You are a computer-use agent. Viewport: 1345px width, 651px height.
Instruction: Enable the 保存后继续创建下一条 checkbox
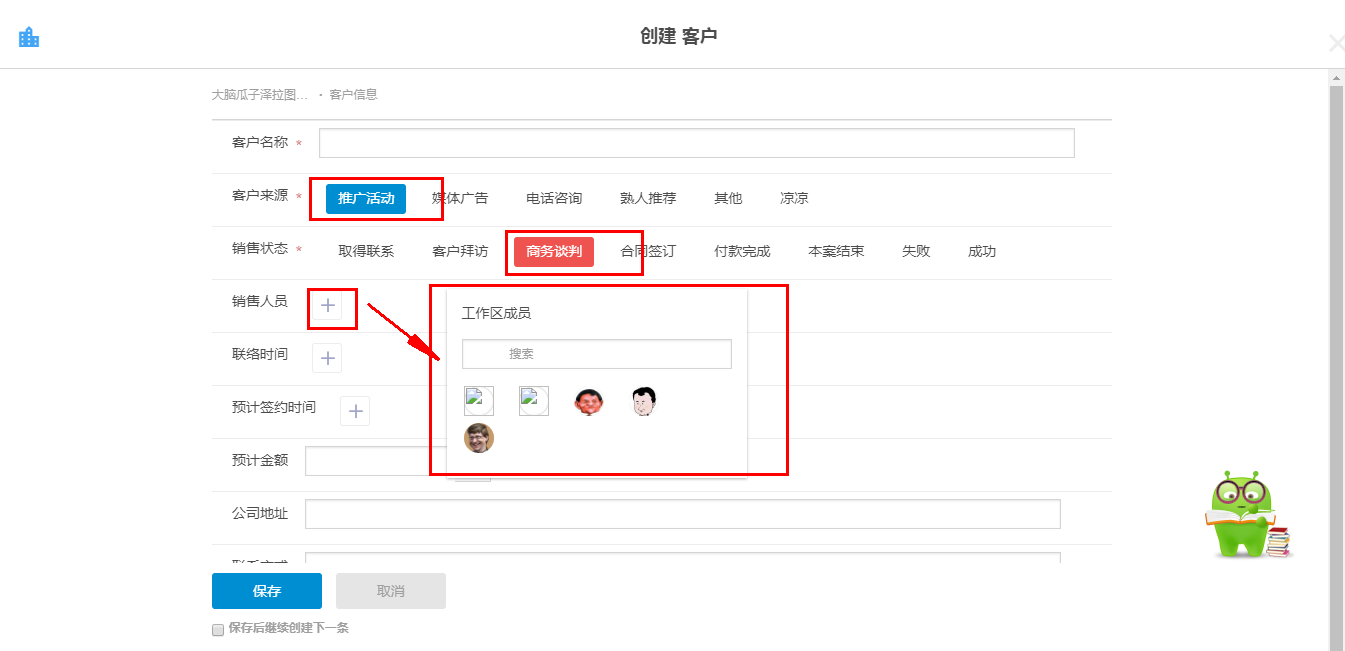point(218,630)
